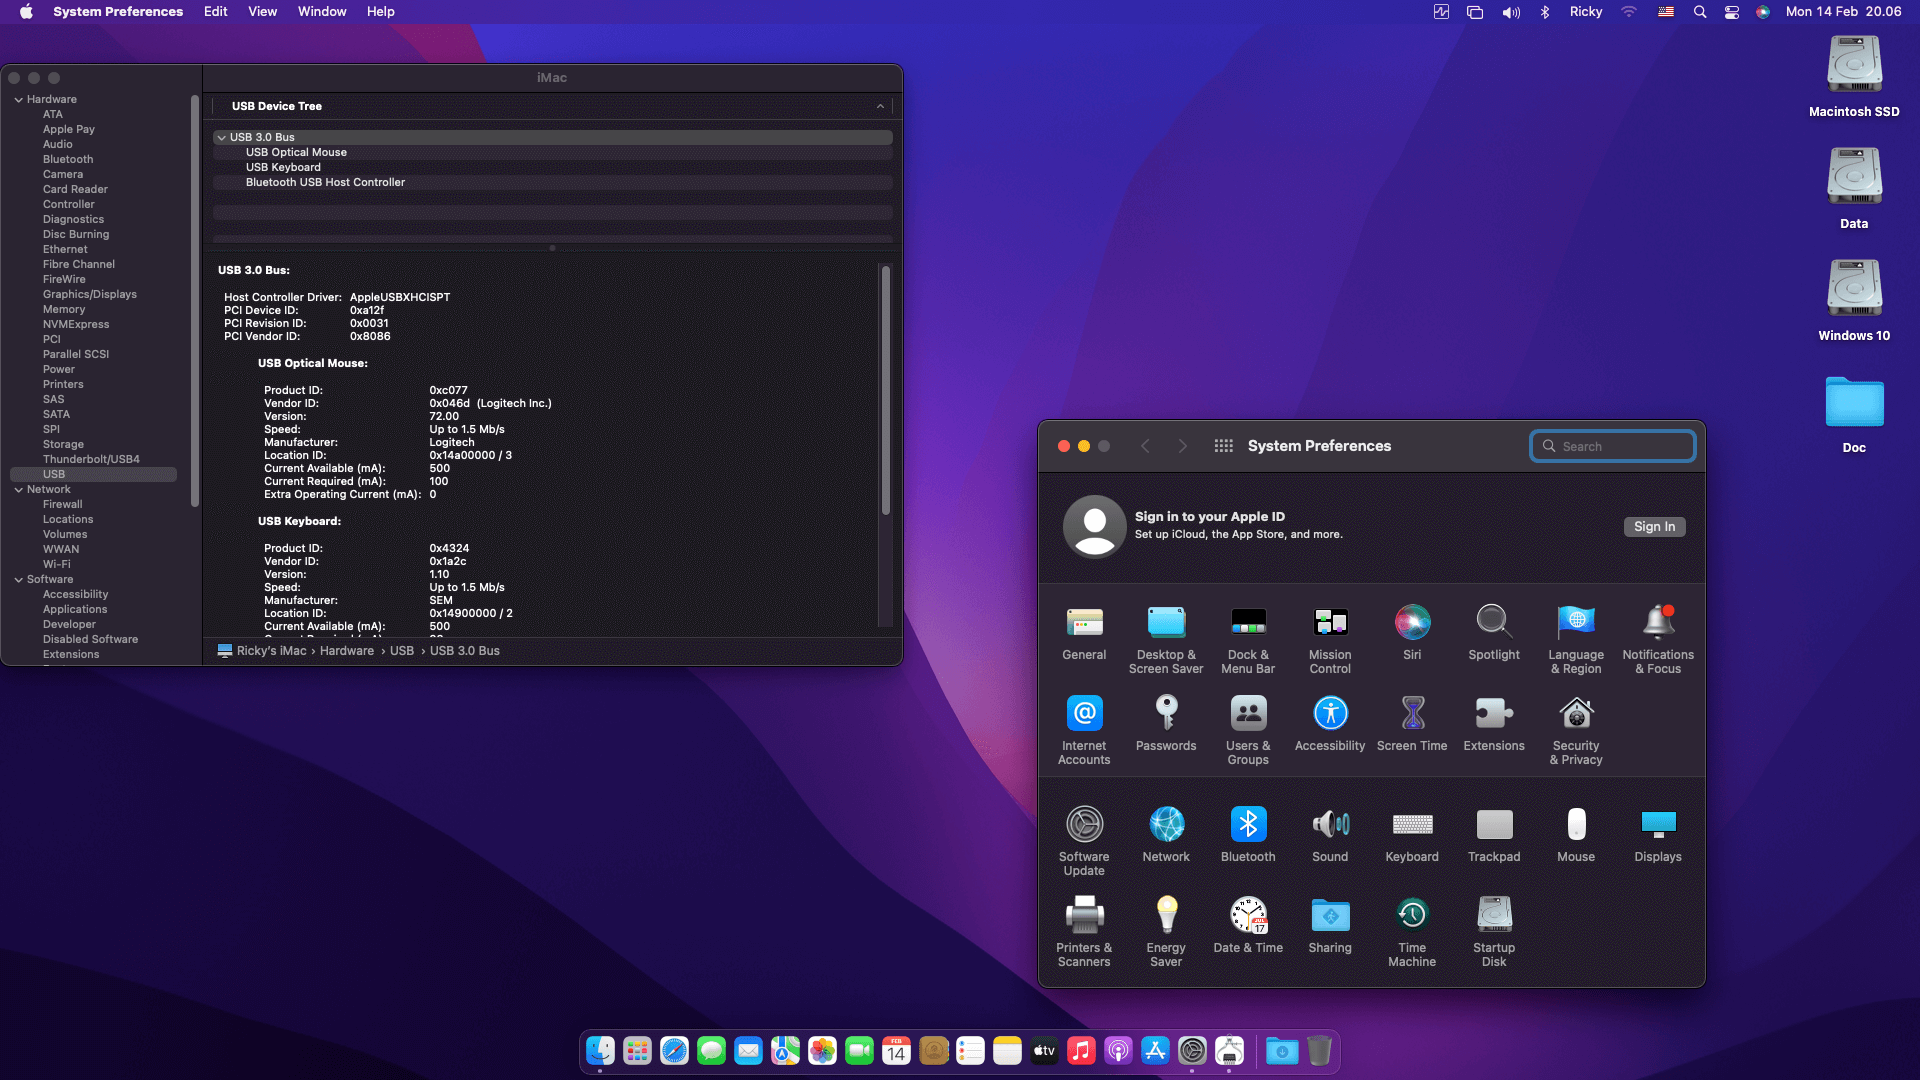Open Printers & Scanners preferences

1084,933
